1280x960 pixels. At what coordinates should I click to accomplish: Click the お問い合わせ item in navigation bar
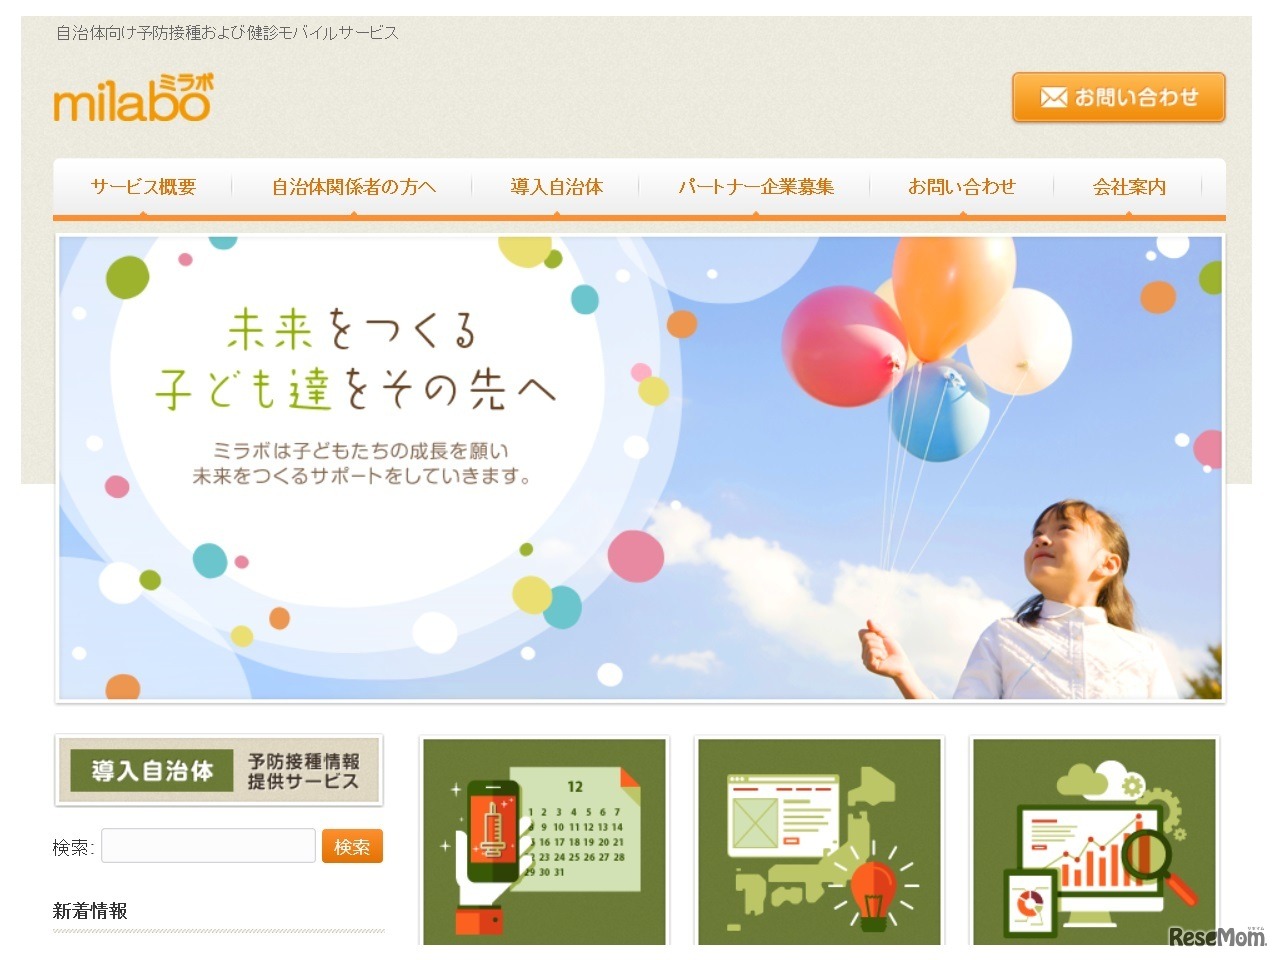click(961, 187)
